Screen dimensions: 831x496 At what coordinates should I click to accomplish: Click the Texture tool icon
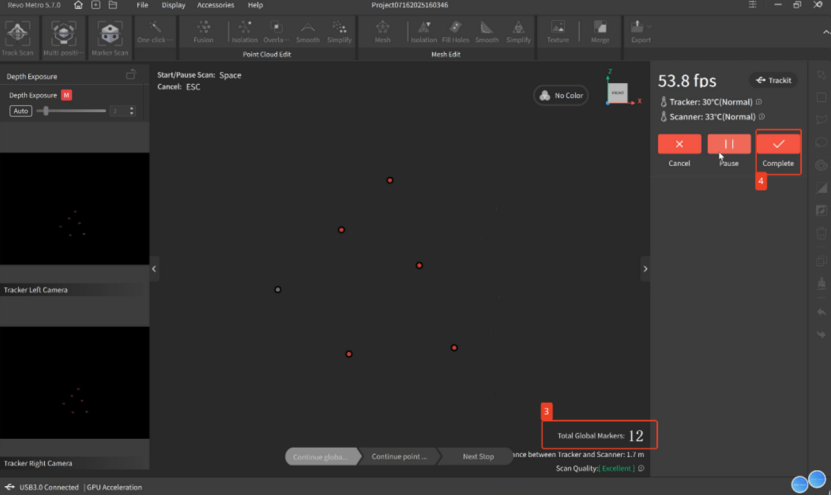[x=558, y=33]
